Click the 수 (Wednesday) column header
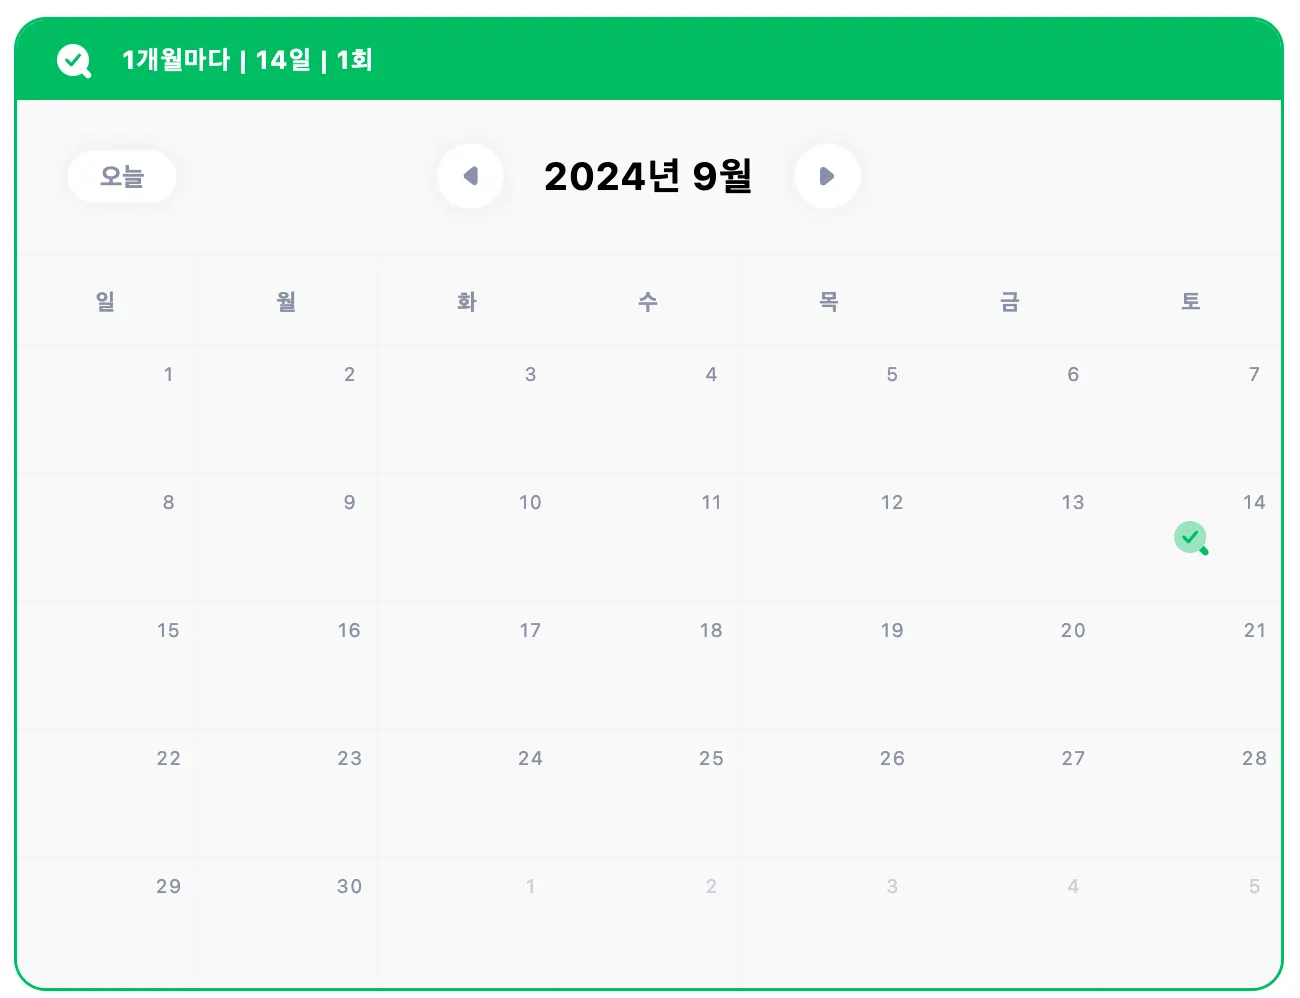The image size is (1300, 998). [x=648, y=301]
